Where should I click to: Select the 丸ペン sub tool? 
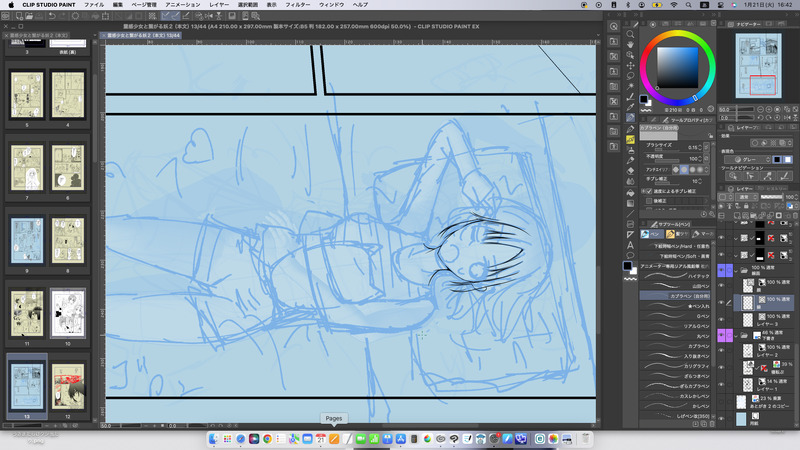click(674, 336)
